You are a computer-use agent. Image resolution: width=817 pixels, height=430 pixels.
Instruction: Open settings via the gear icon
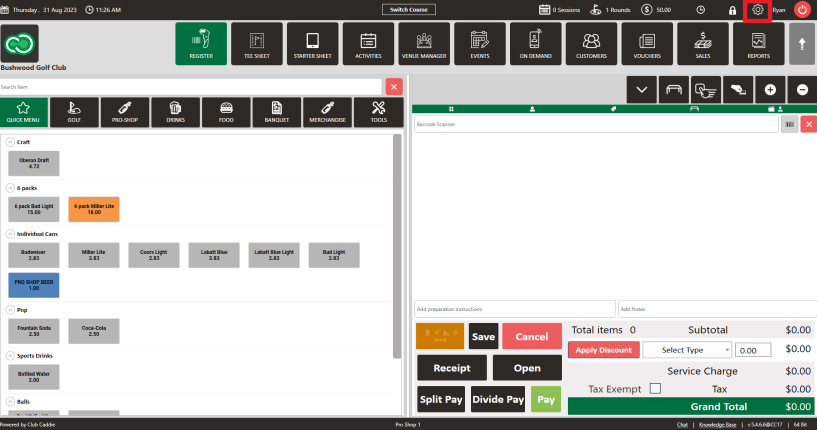pos(758,10)
